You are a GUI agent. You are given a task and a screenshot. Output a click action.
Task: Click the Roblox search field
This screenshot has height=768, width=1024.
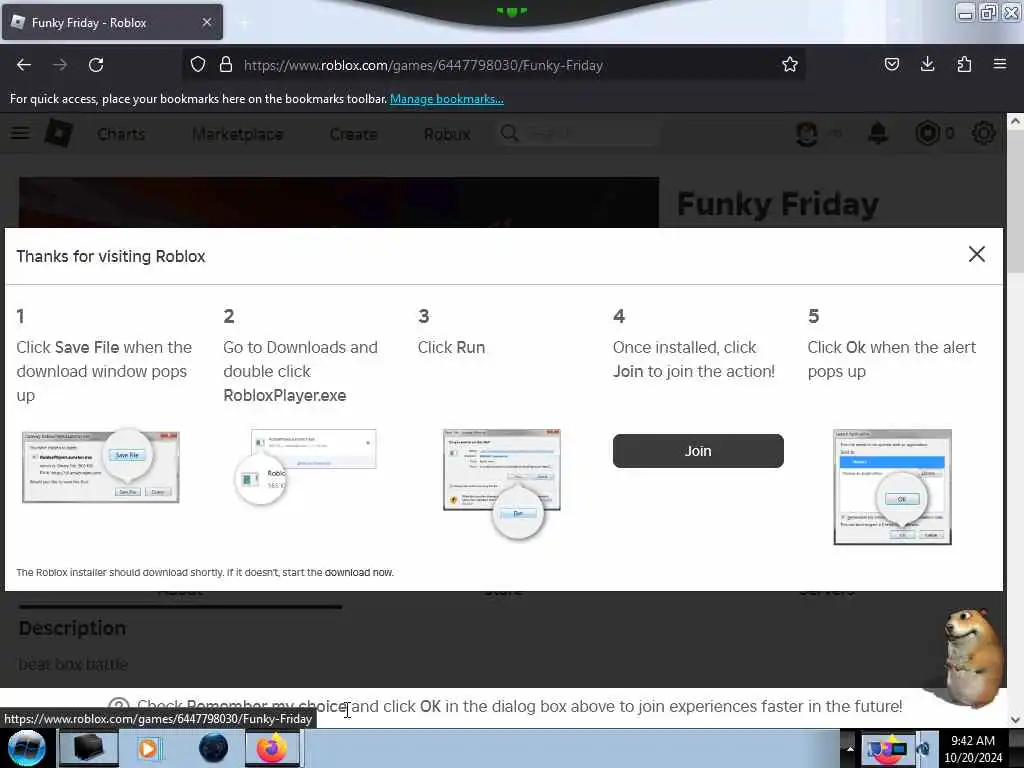[578, 134]
